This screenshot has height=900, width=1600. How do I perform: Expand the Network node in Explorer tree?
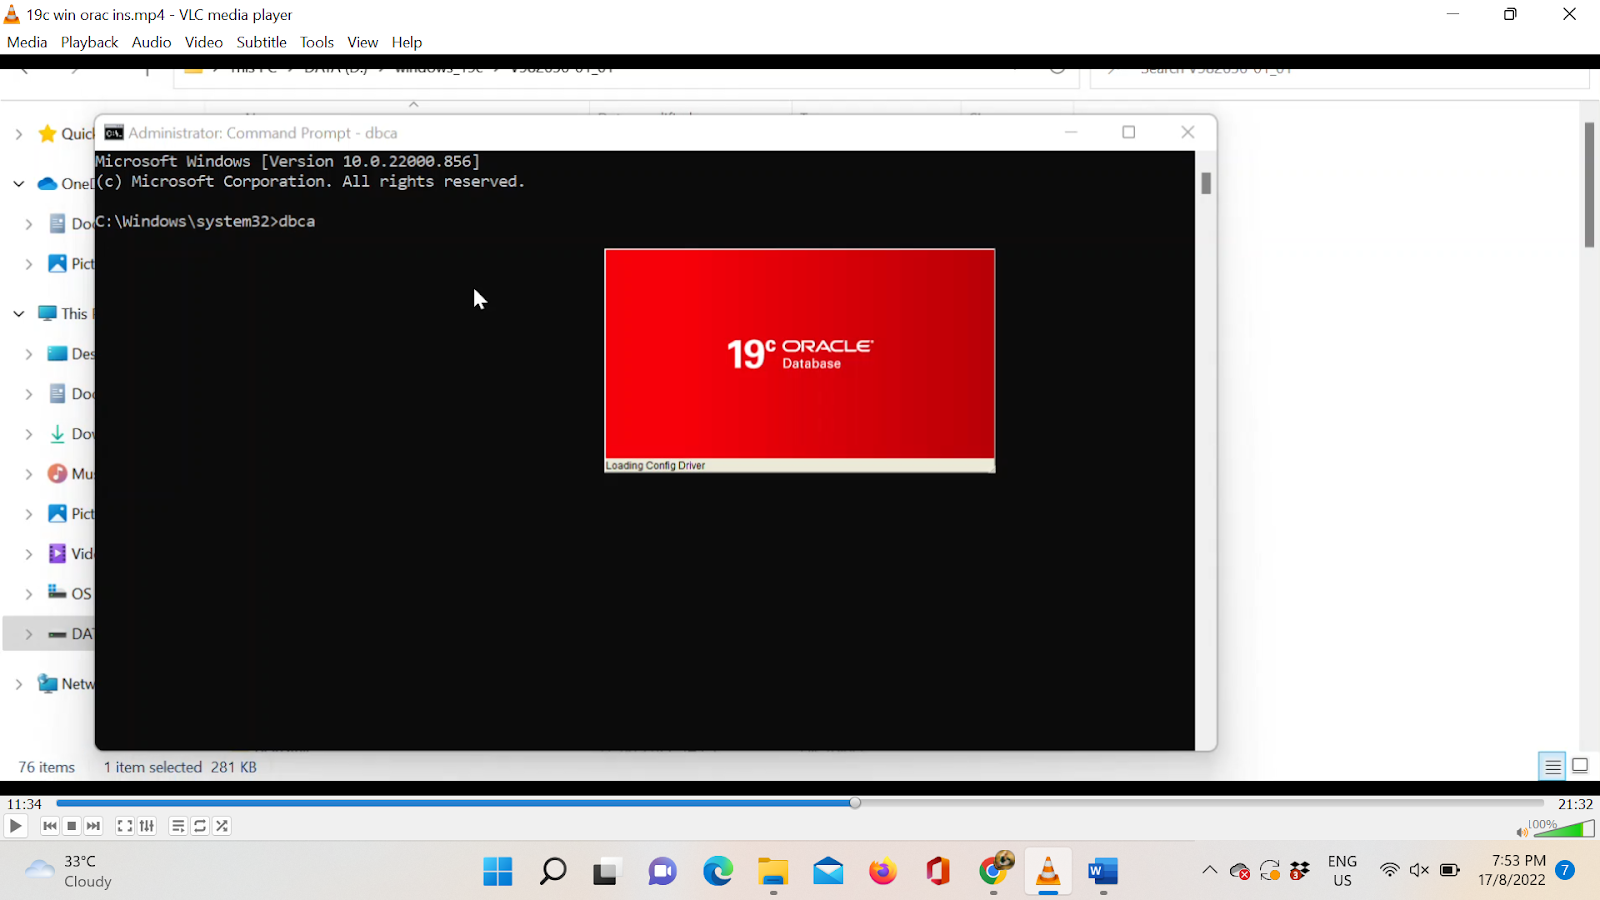coord(19,684)
